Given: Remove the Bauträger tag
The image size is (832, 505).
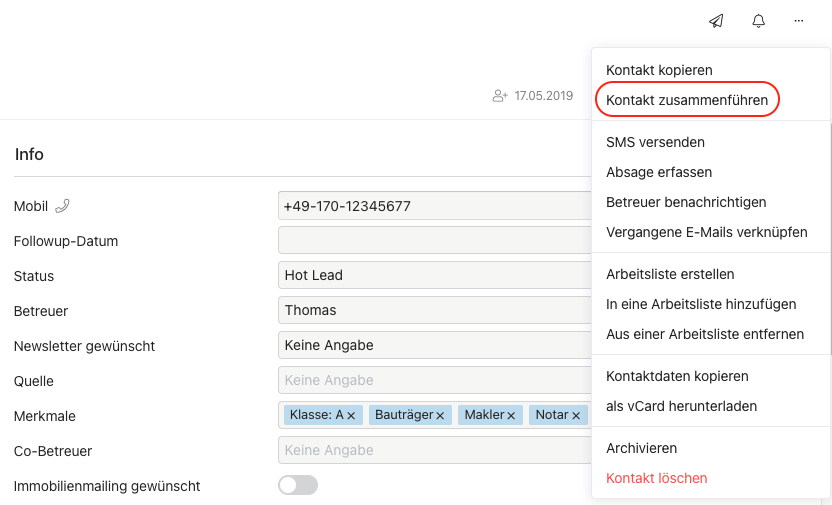Looking at the screenshot, I should (x=440, y=416).
